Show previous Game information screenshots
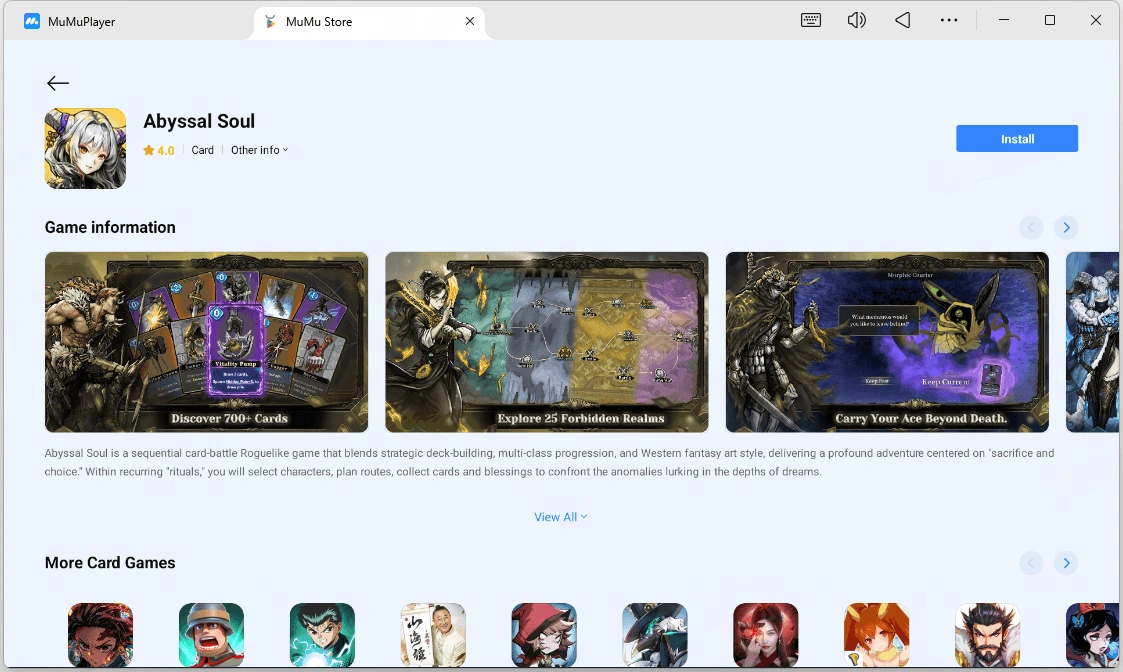The width and height of the screenshot is (1123, 672). pyautogui.click(x=1031, y=228)
